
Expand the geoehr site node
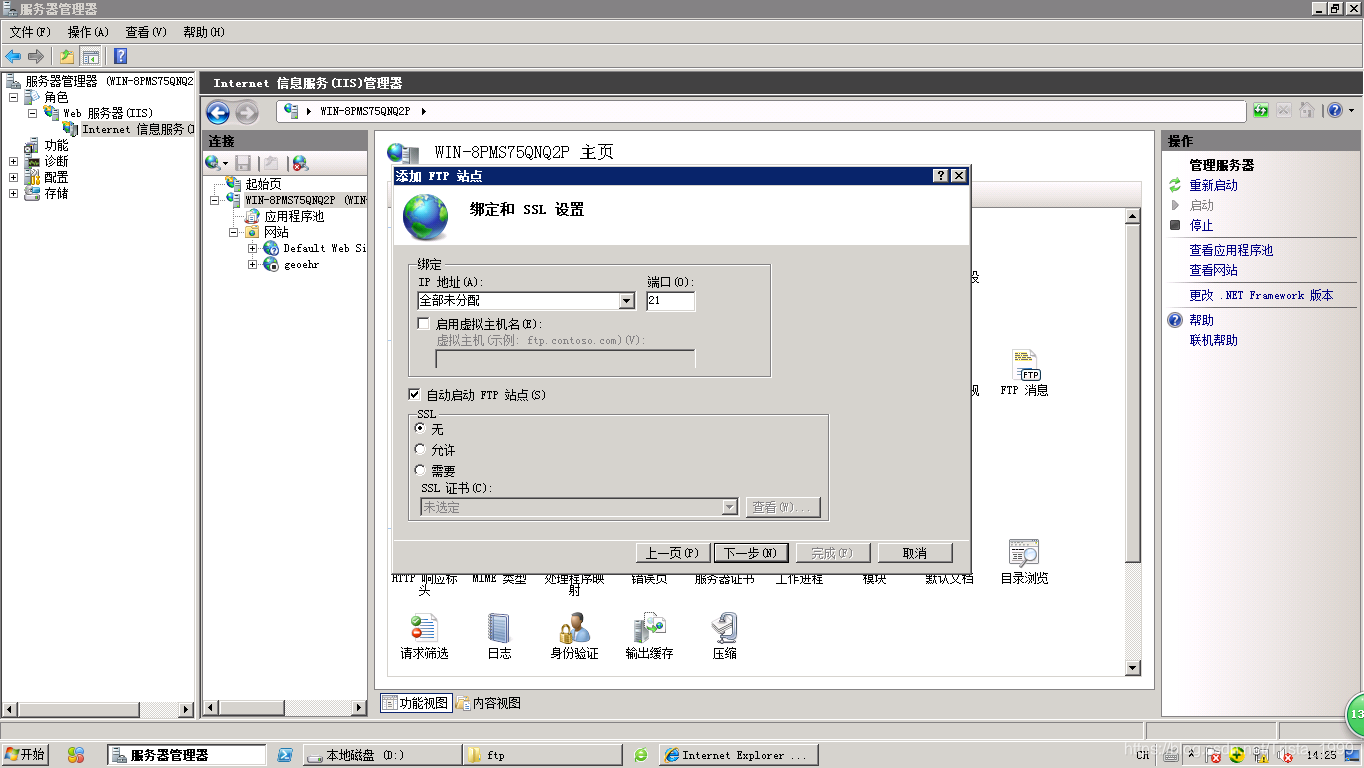coord(253,264)
